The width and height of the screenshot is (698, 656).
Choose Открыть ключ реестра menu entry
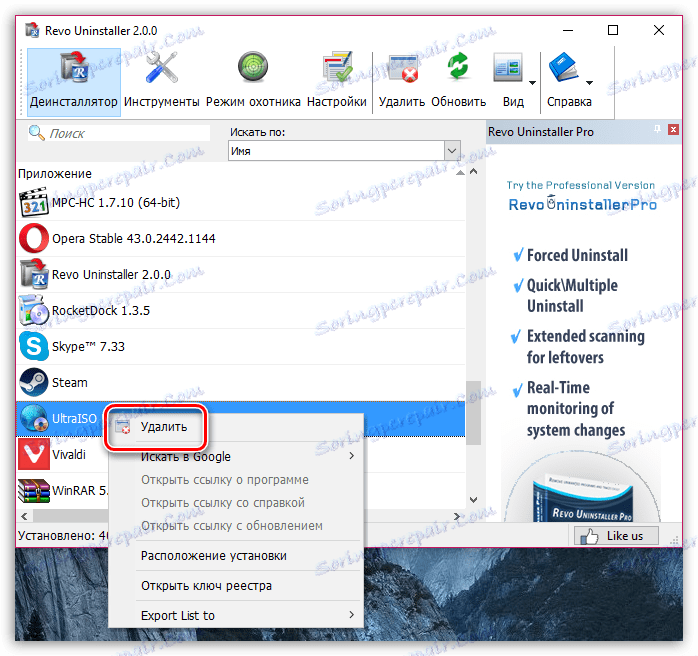(x=236, y=586)
